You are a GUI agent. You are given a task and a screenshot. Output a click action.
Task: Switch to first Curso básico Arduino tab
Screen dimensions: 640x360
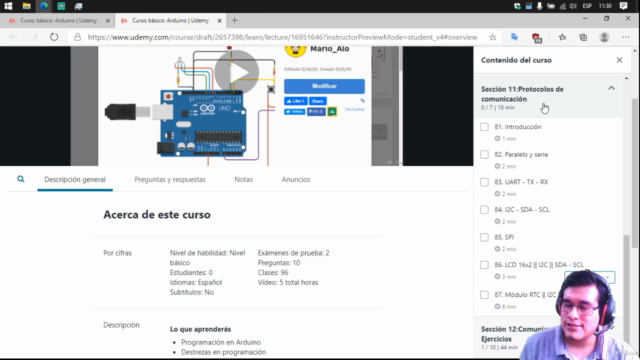tap(57, 20)
